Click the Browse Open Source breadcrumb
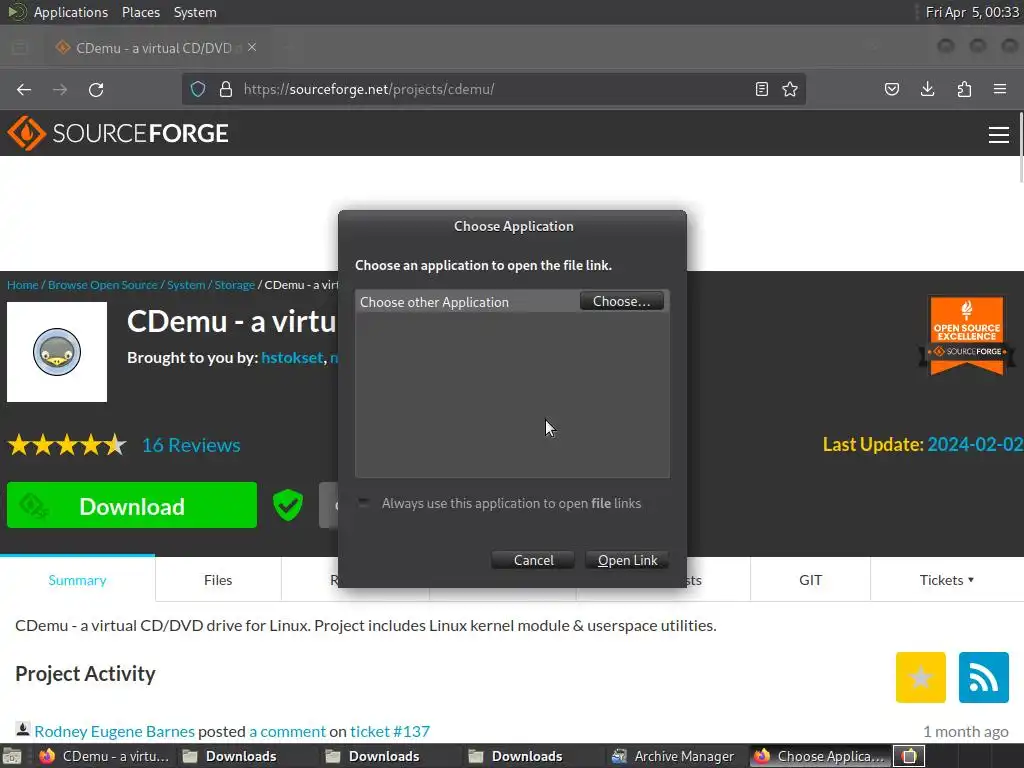Image resolution: width=1024 pixels, height=768 pixels. tap(103, 285)
